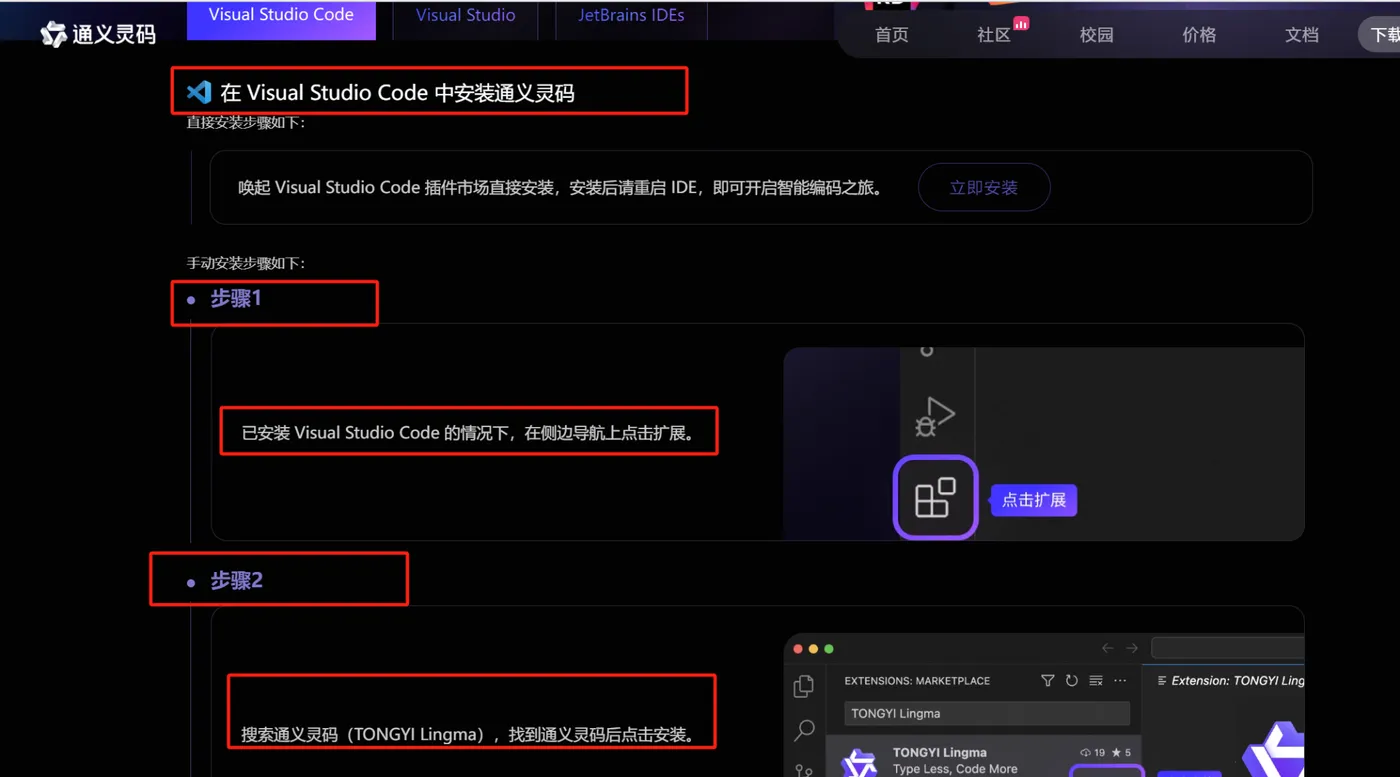Click the VS Code logo beside the heading
The width and height of the screenshot is (1400, 777).
[x=199, y=93]
